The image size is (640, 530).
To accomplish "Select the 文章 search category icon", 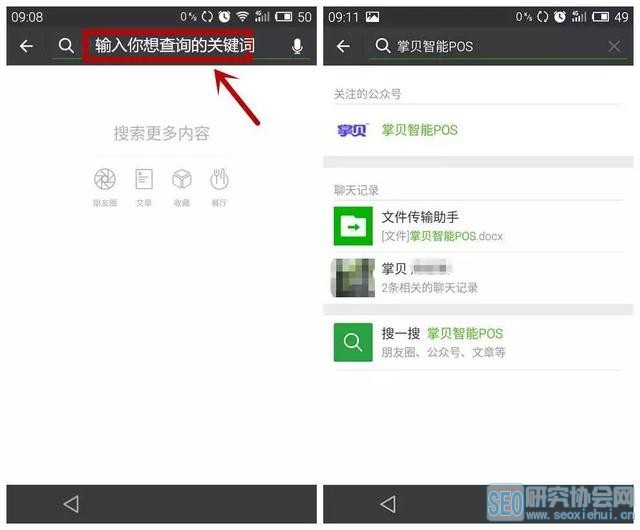I will tap(144, 180).
